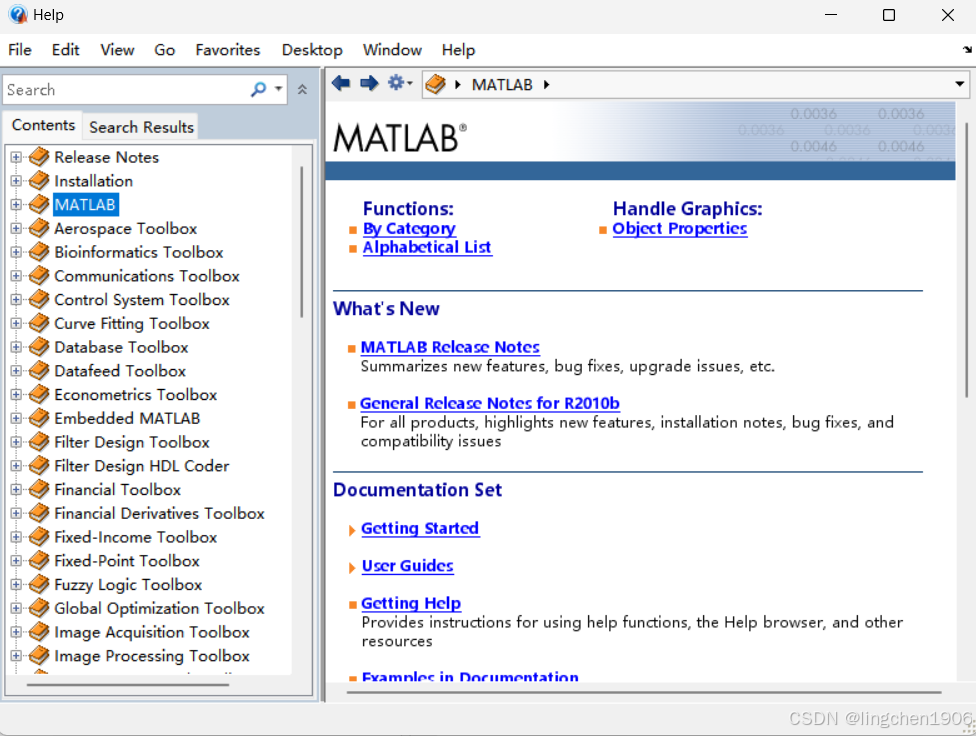Click the Embedded MATLAB book icon
Screen dimensions: 976x736
click(39, 418)
